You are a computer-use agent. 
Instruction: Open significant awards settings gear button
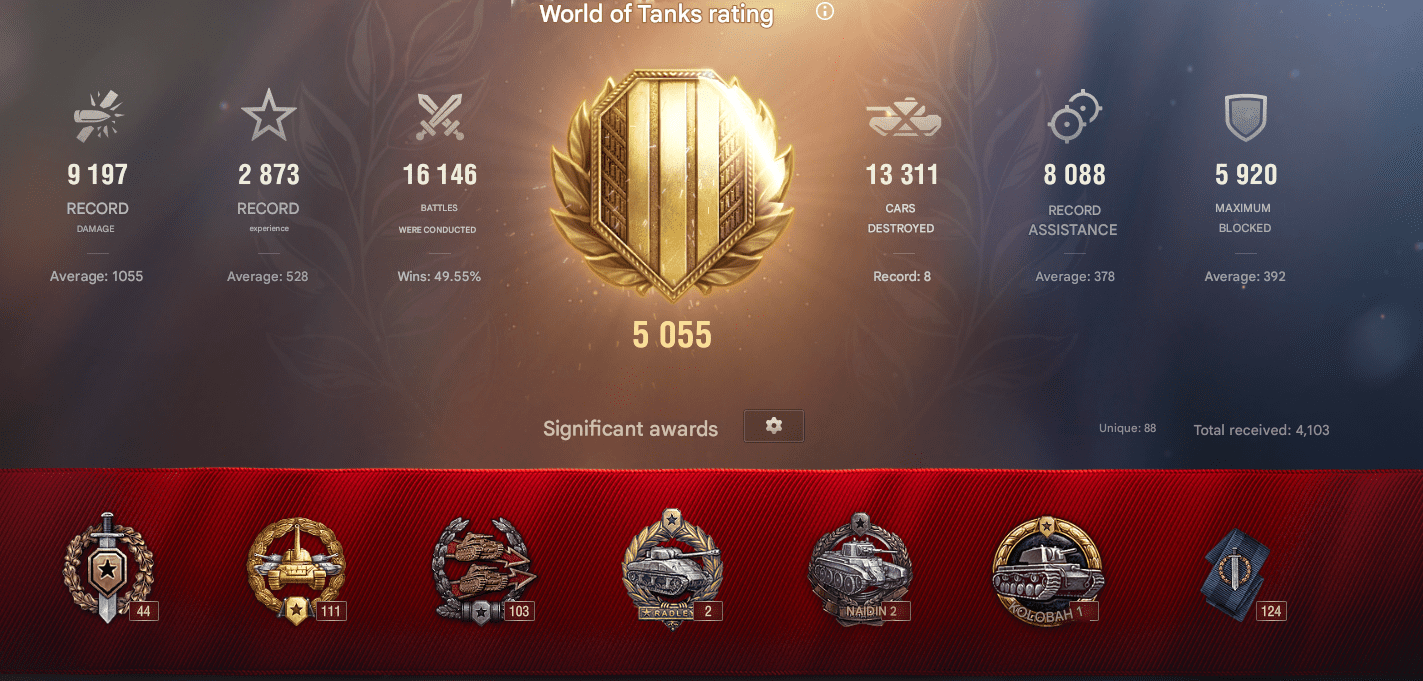(773, 426)
